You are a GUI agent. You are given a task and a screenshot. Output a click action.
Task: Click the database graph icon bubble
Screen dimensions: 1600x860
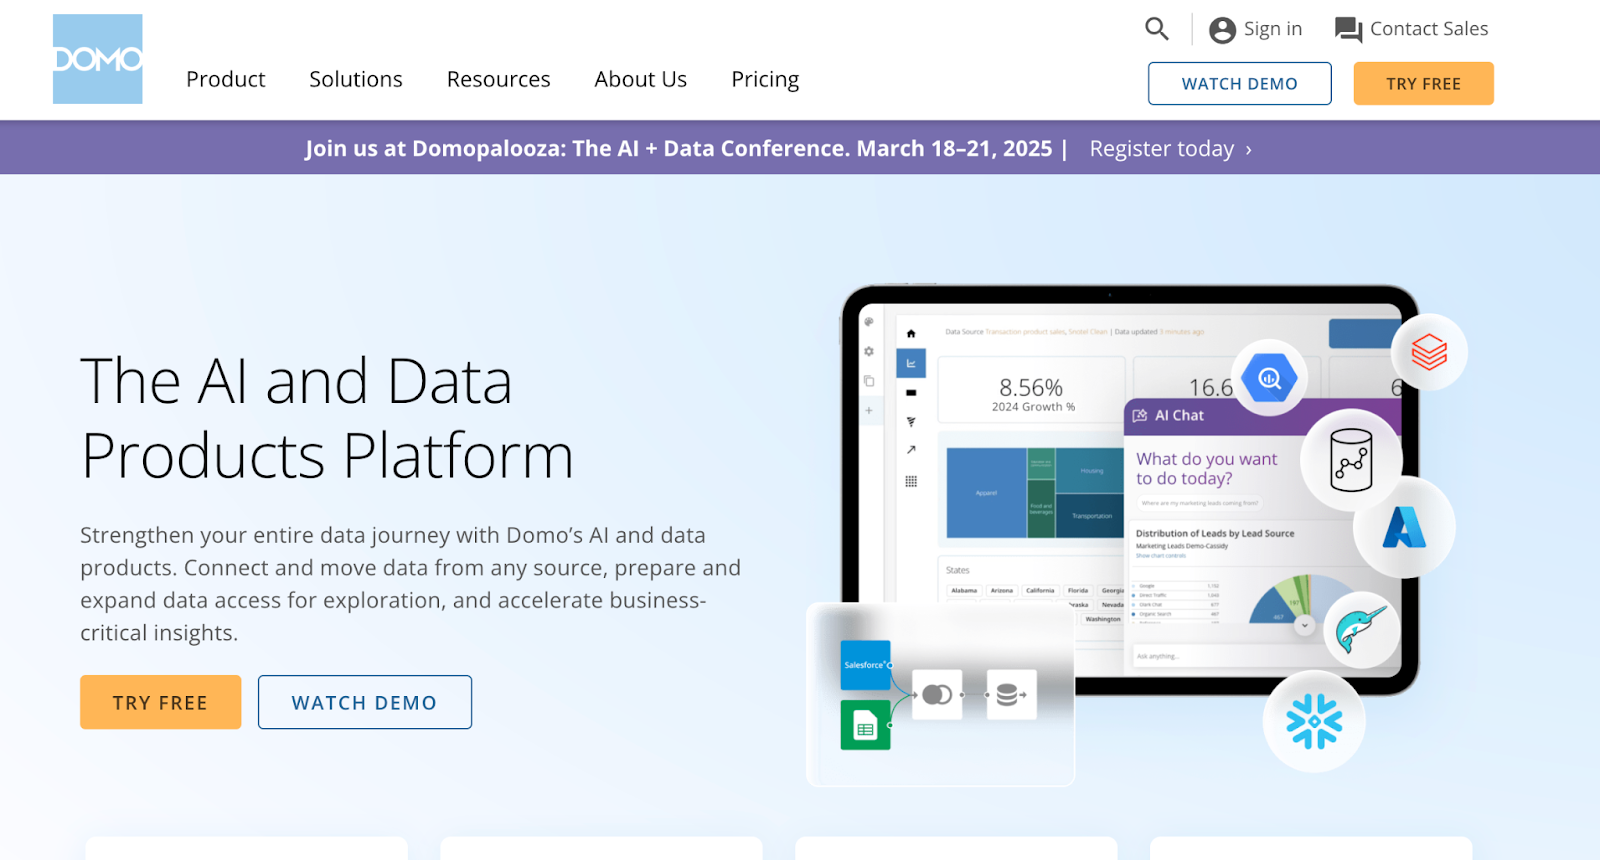coord(1351,460)
